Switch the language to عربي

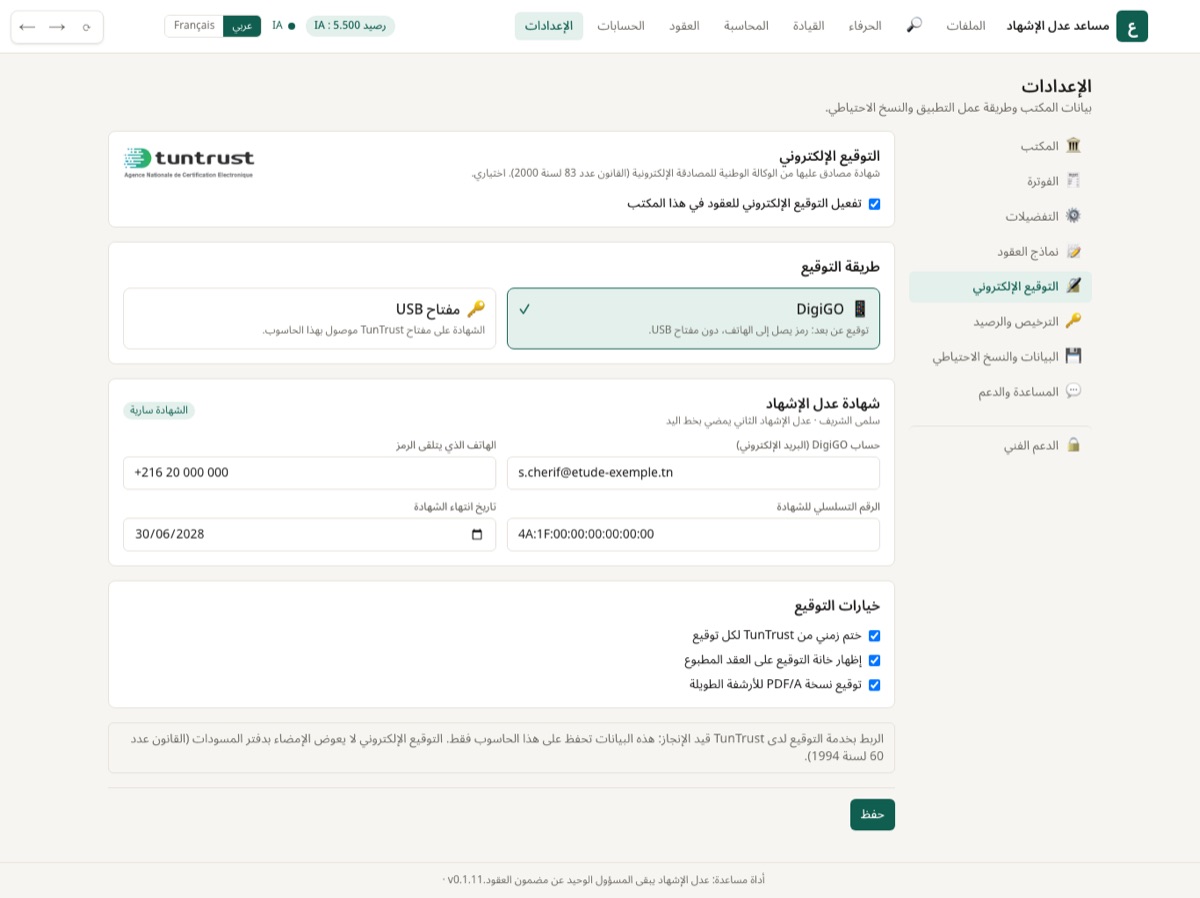[242, 26]
